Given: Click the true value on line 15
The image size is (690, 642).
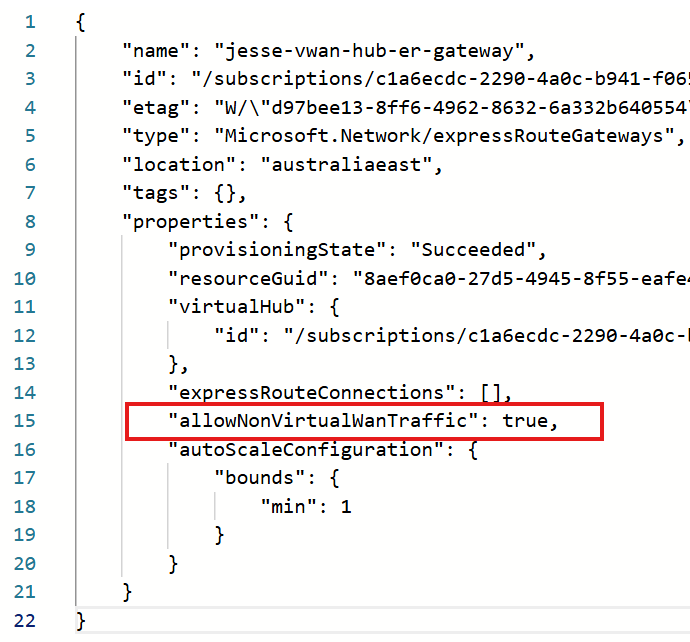Looking at the screenshot, I should (525, 421).
